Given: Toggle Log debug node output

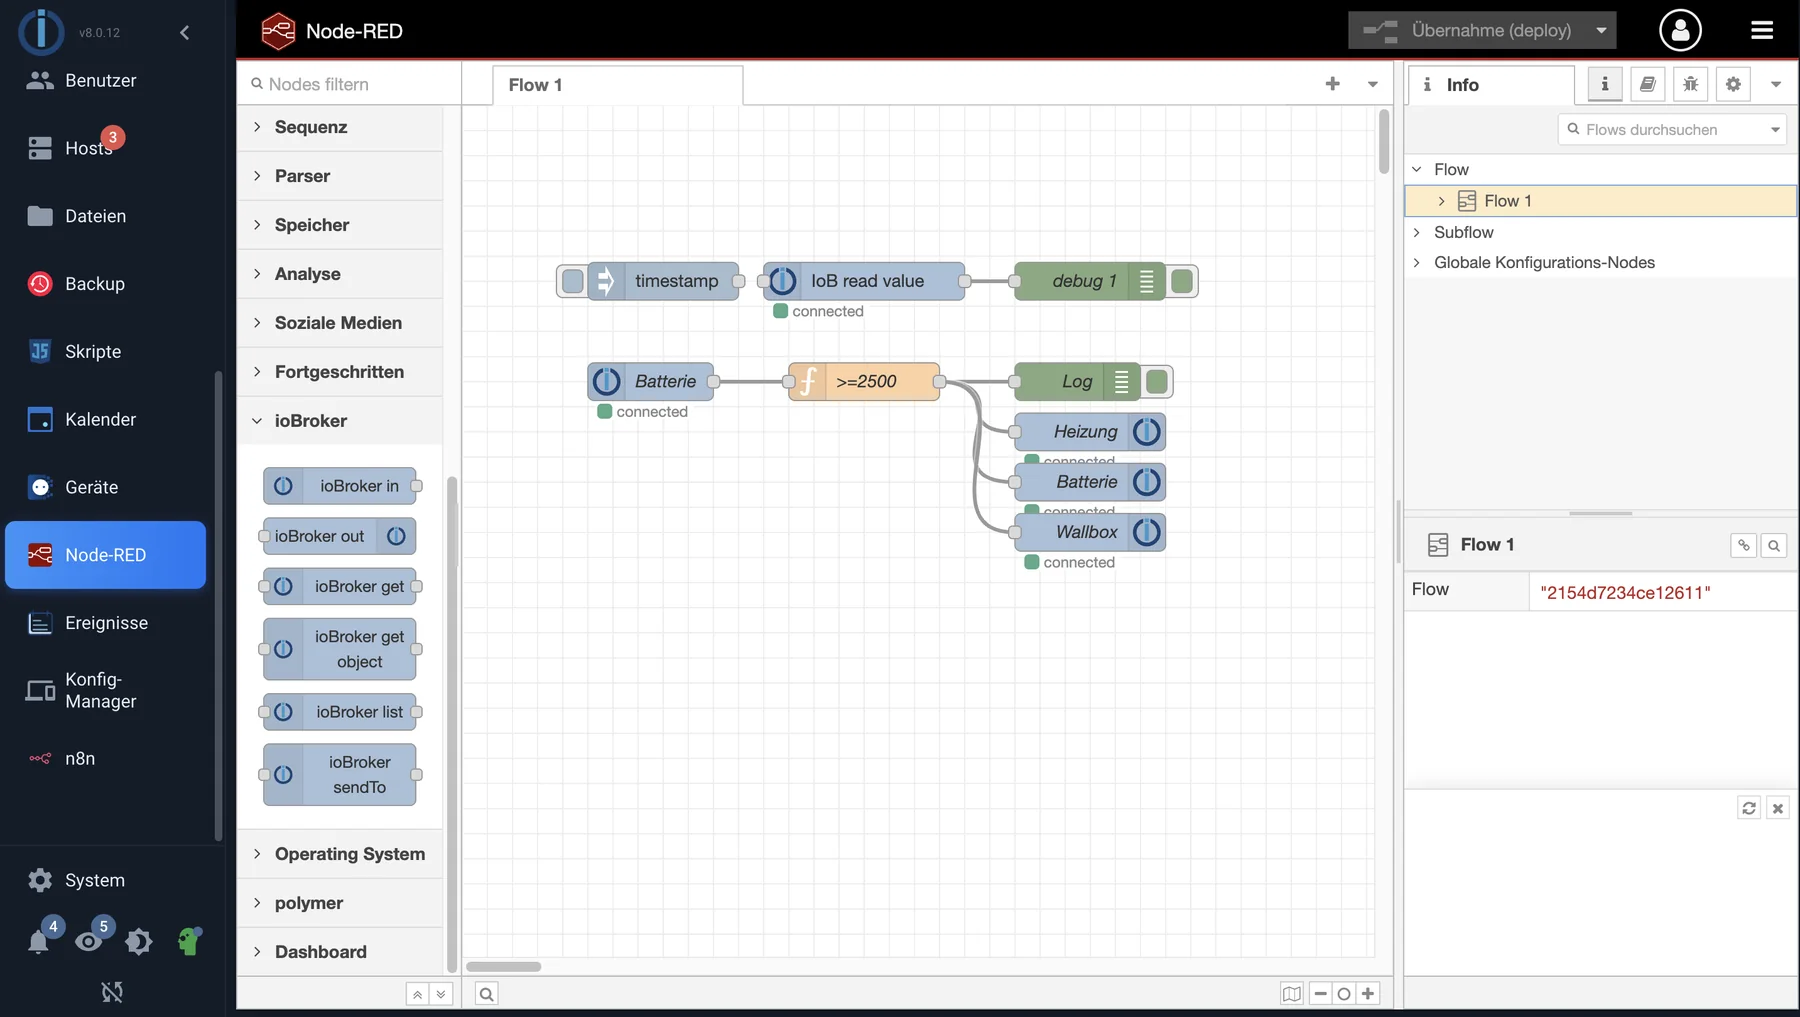Looking at the screenshot, I should [1157, 381].
